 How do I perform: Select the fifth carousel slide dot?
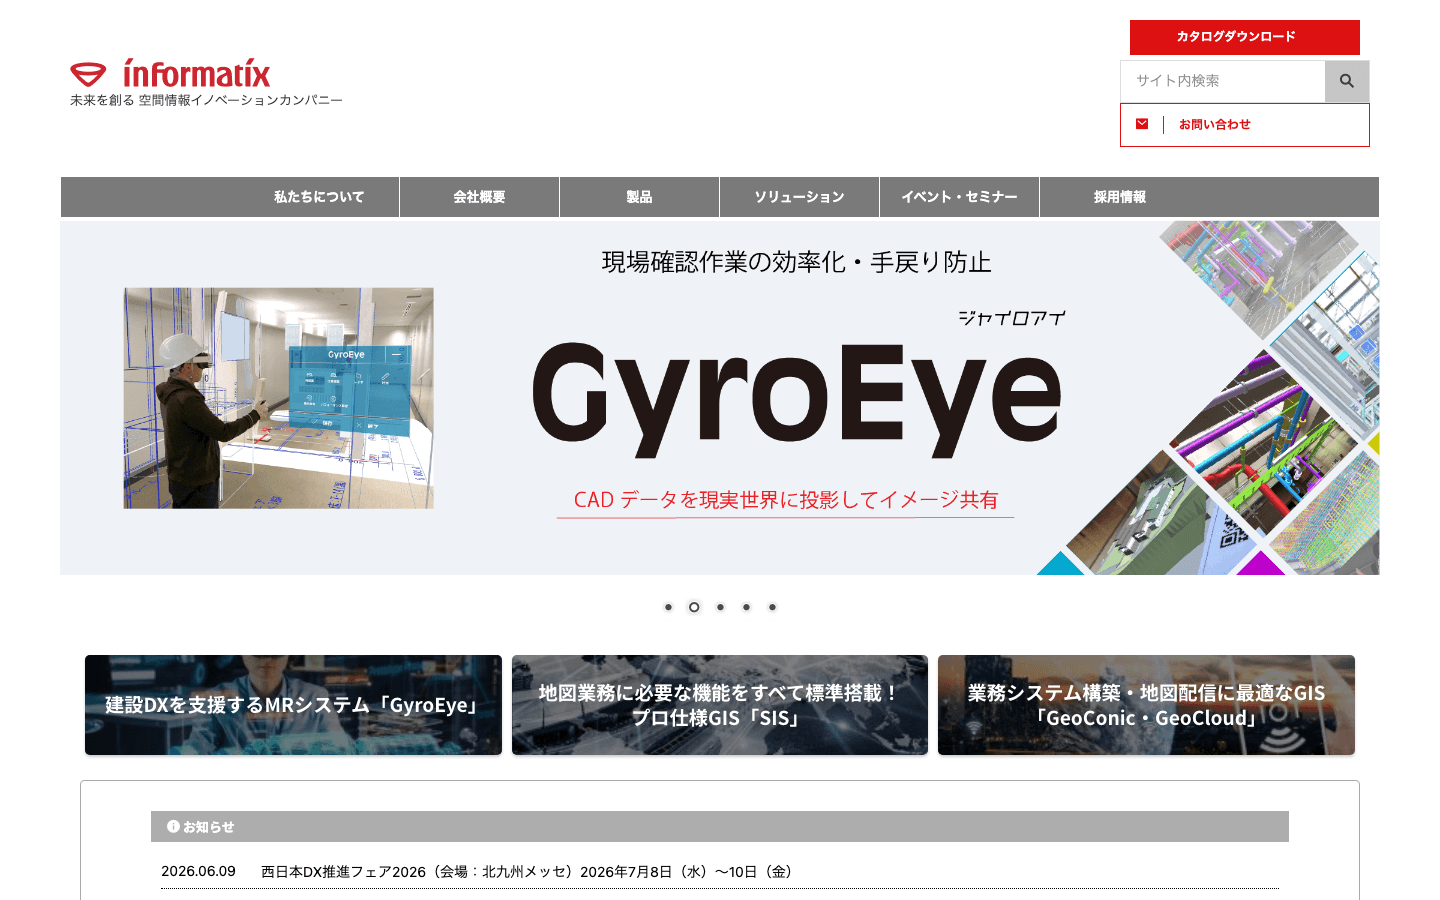(x=772, y=607)
